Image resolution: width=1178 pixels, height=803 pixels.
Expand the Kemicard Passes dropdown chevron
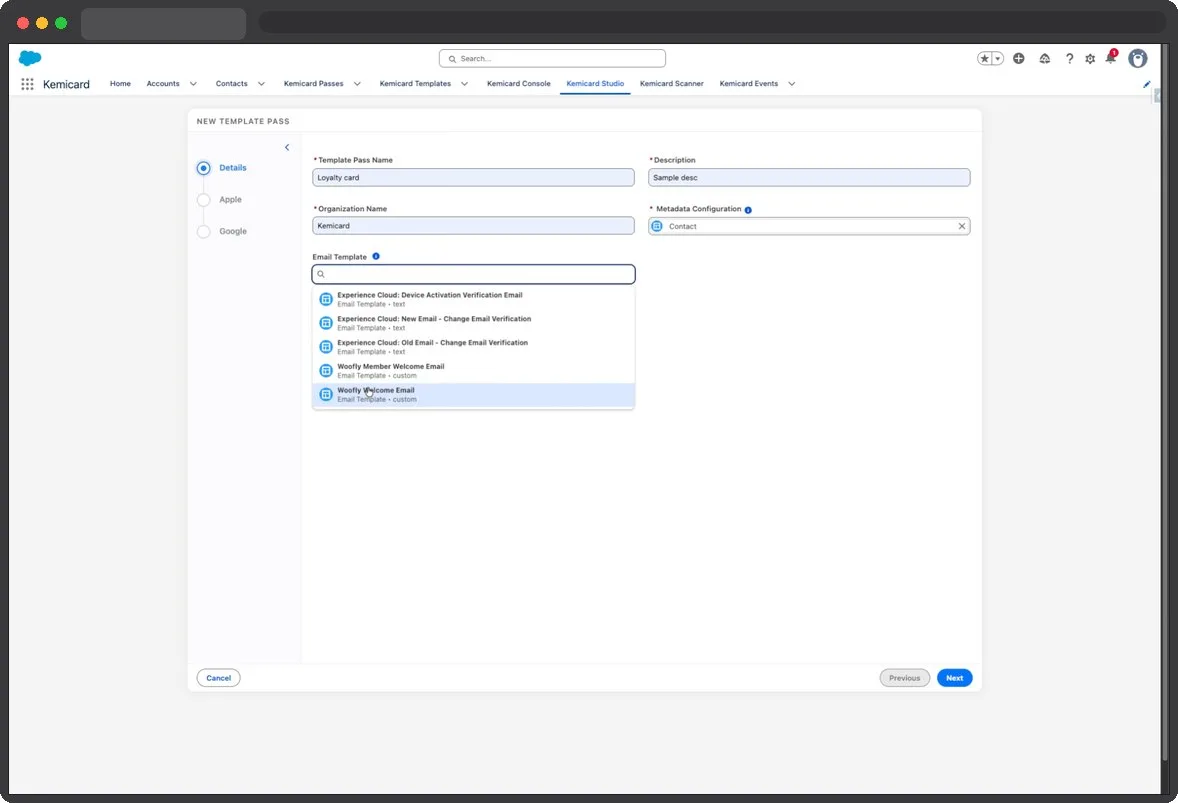[x=357, y=84]
